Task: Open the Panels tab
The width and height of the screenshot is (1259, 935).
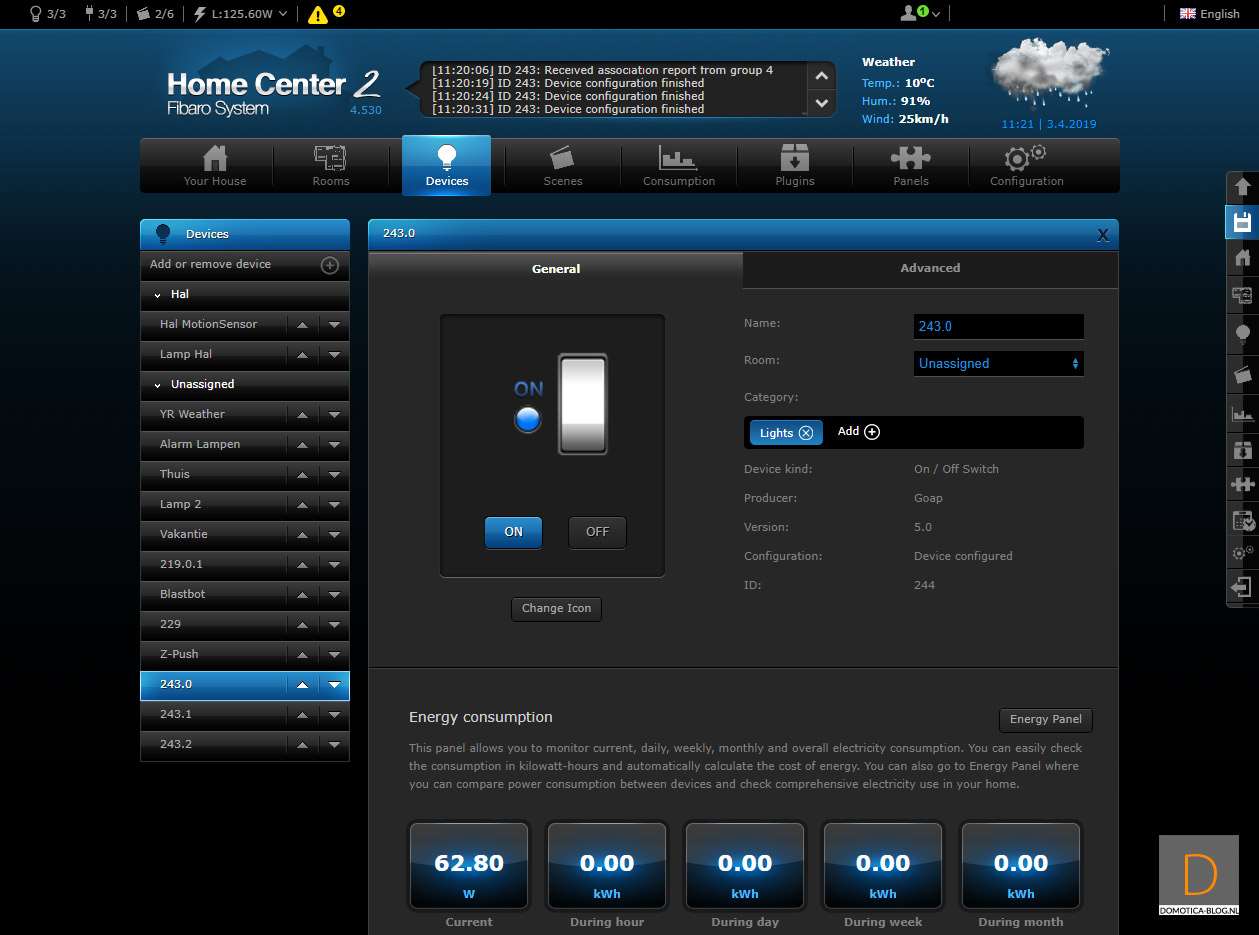Action: [910, 165]
